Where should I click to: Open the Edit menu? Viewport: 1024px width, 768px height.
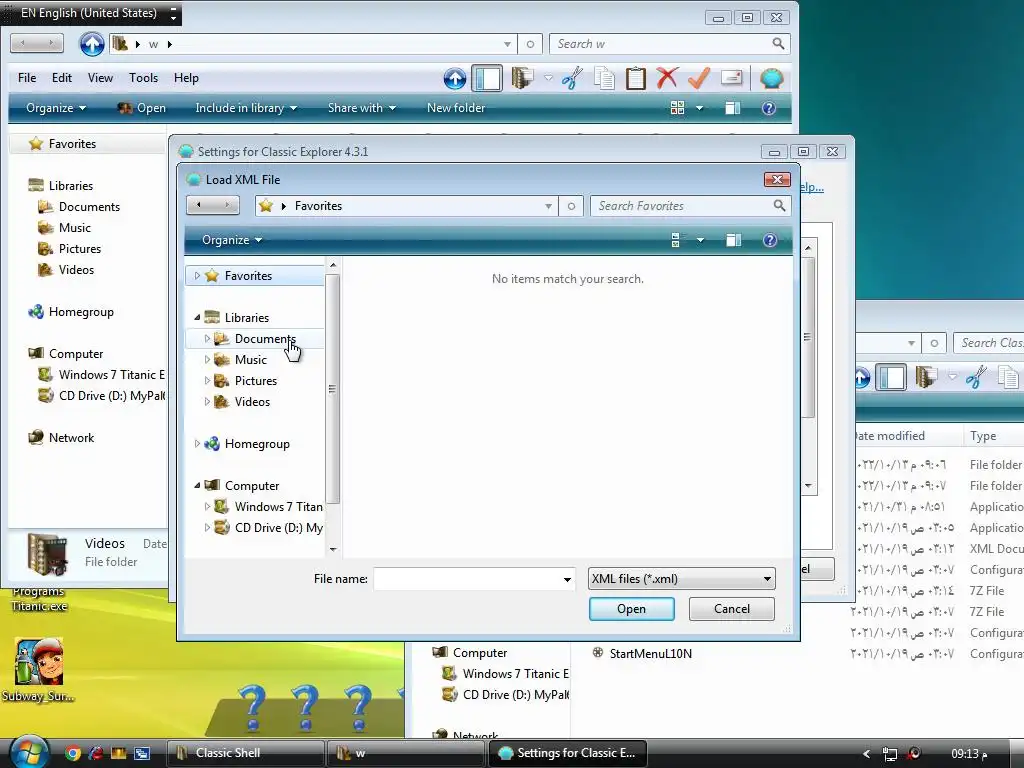pos(62,78)
